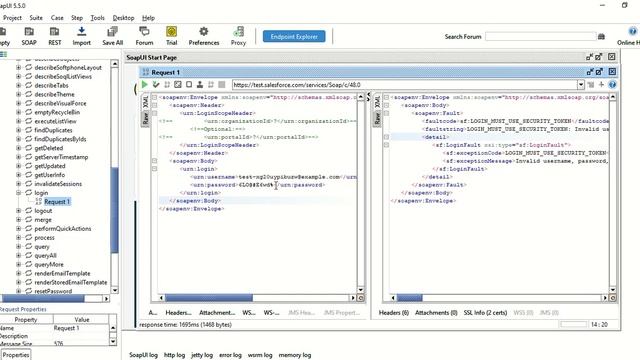Open response Headers (6) tab

pyautogui.click(x=393, y=313)
